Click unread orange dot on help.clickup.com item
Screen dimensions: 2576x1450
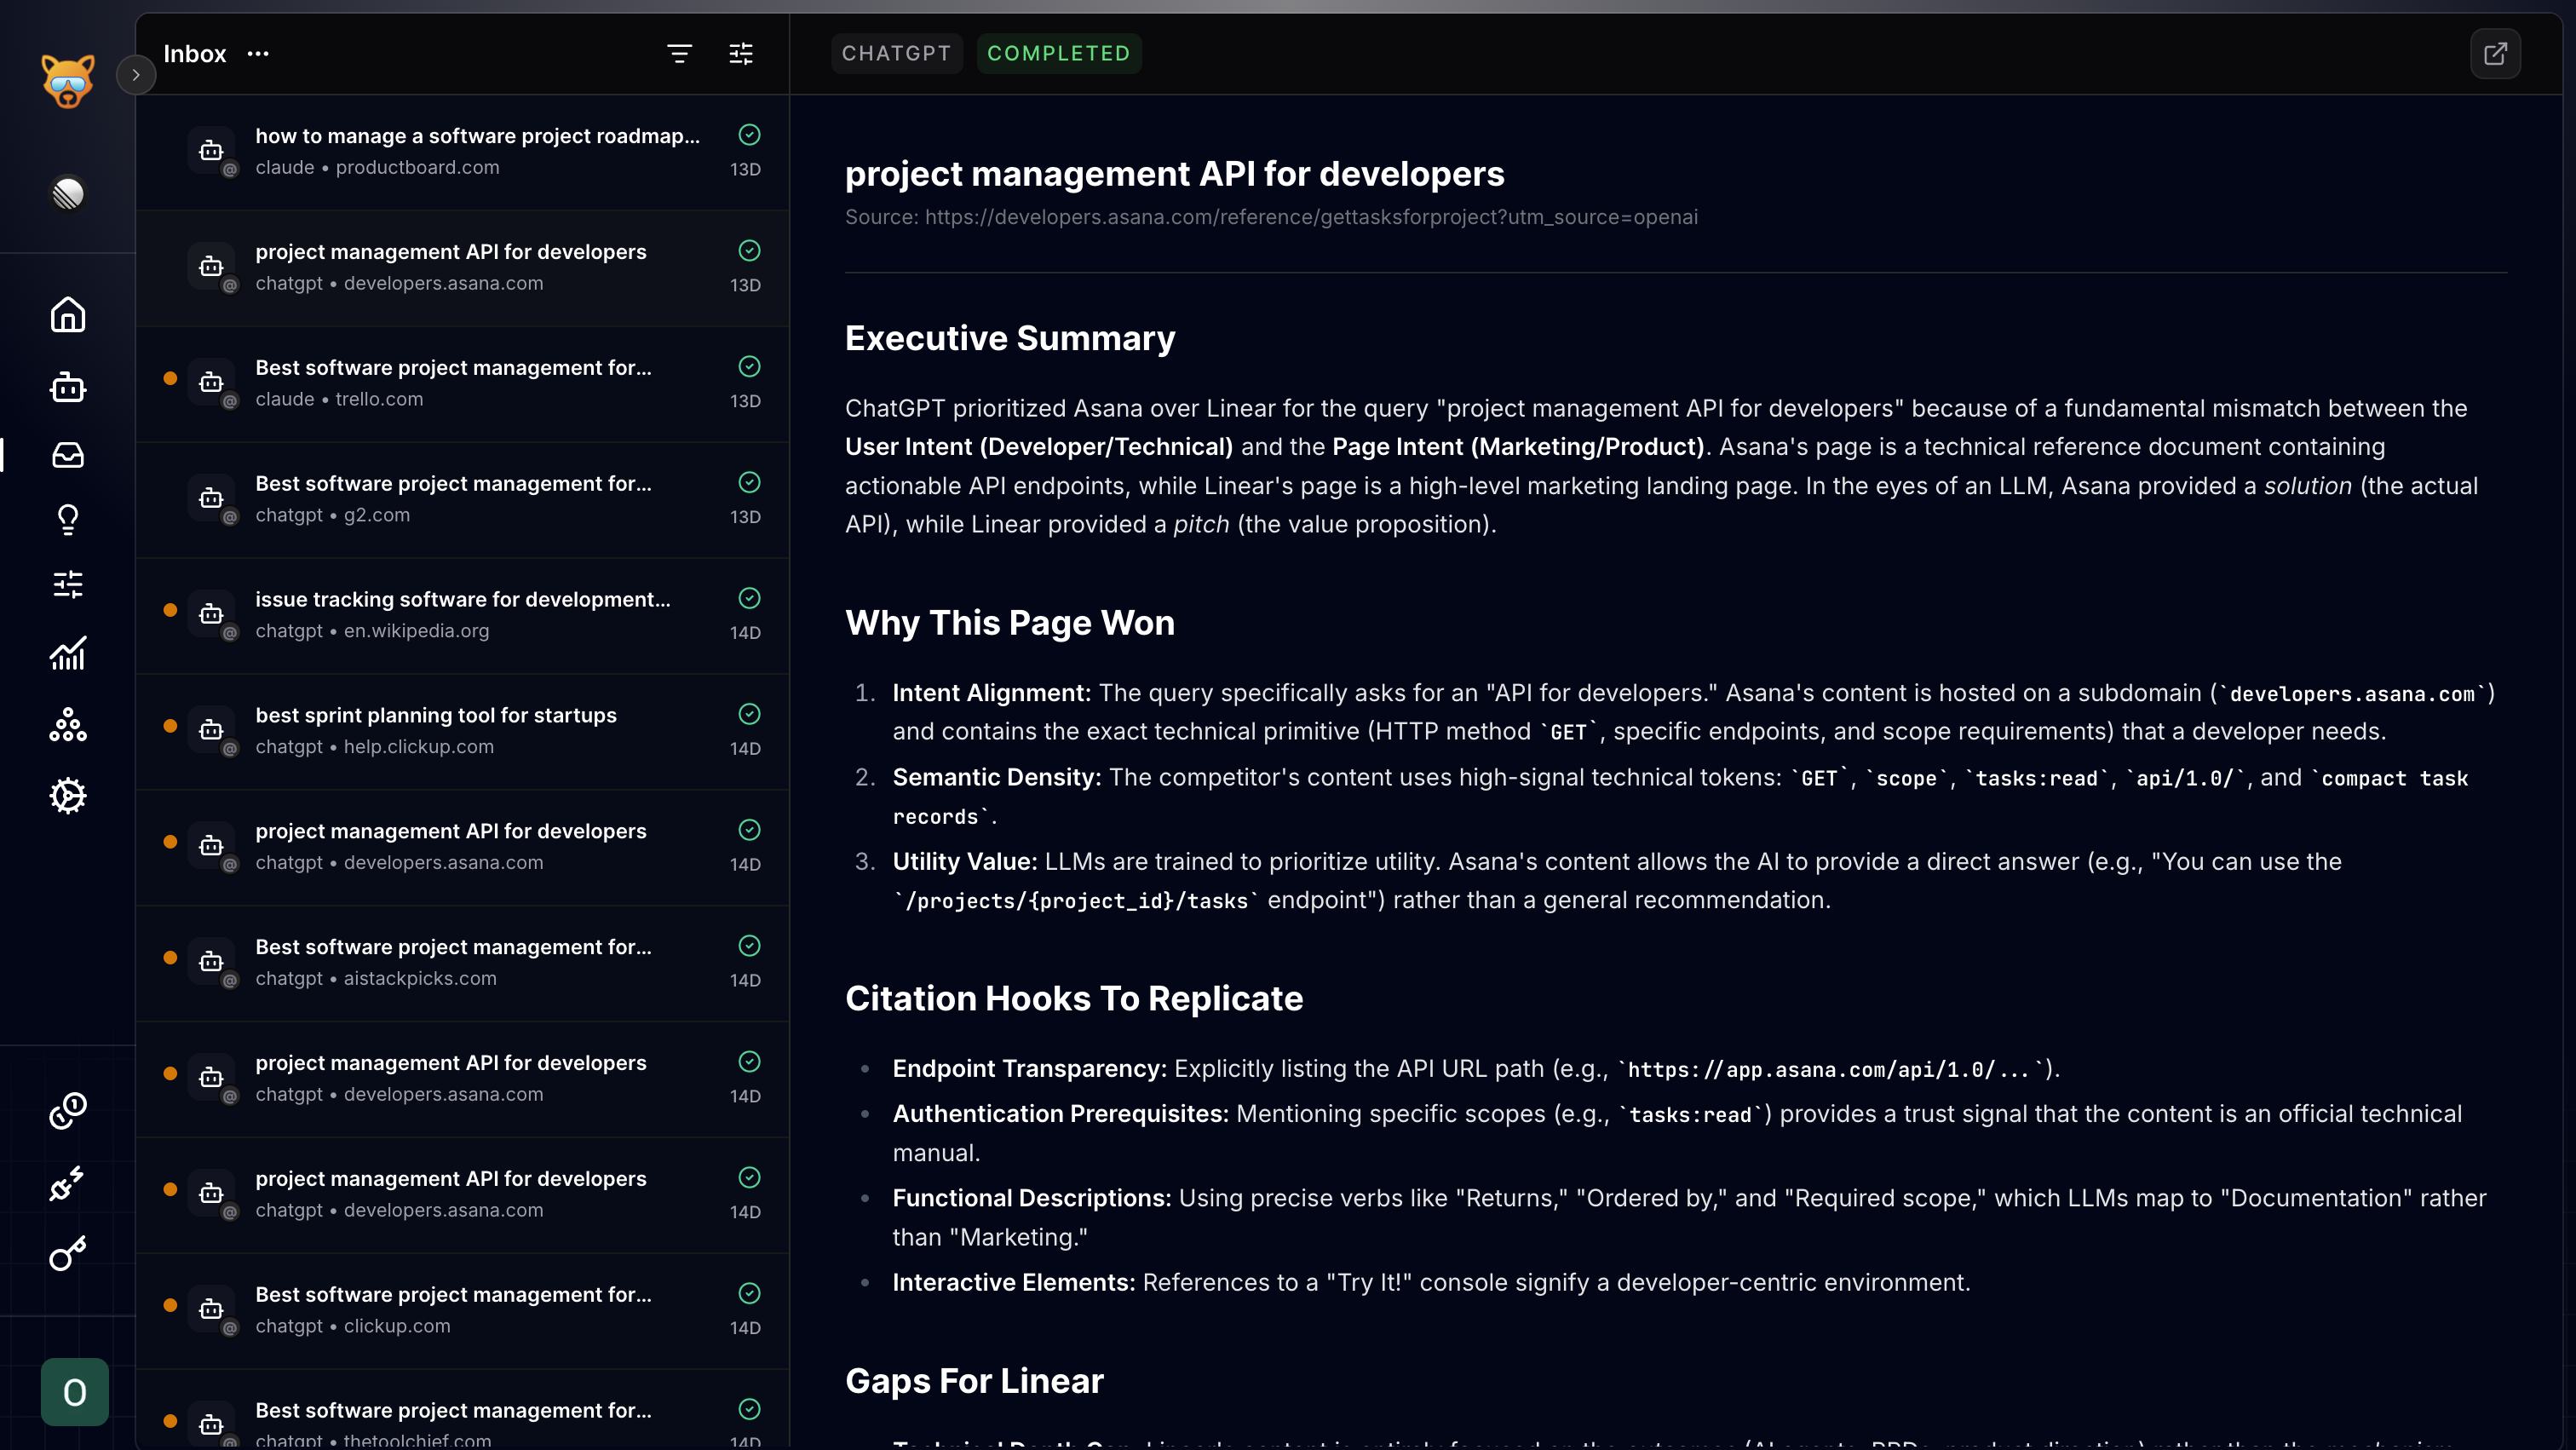click(170, 726)
